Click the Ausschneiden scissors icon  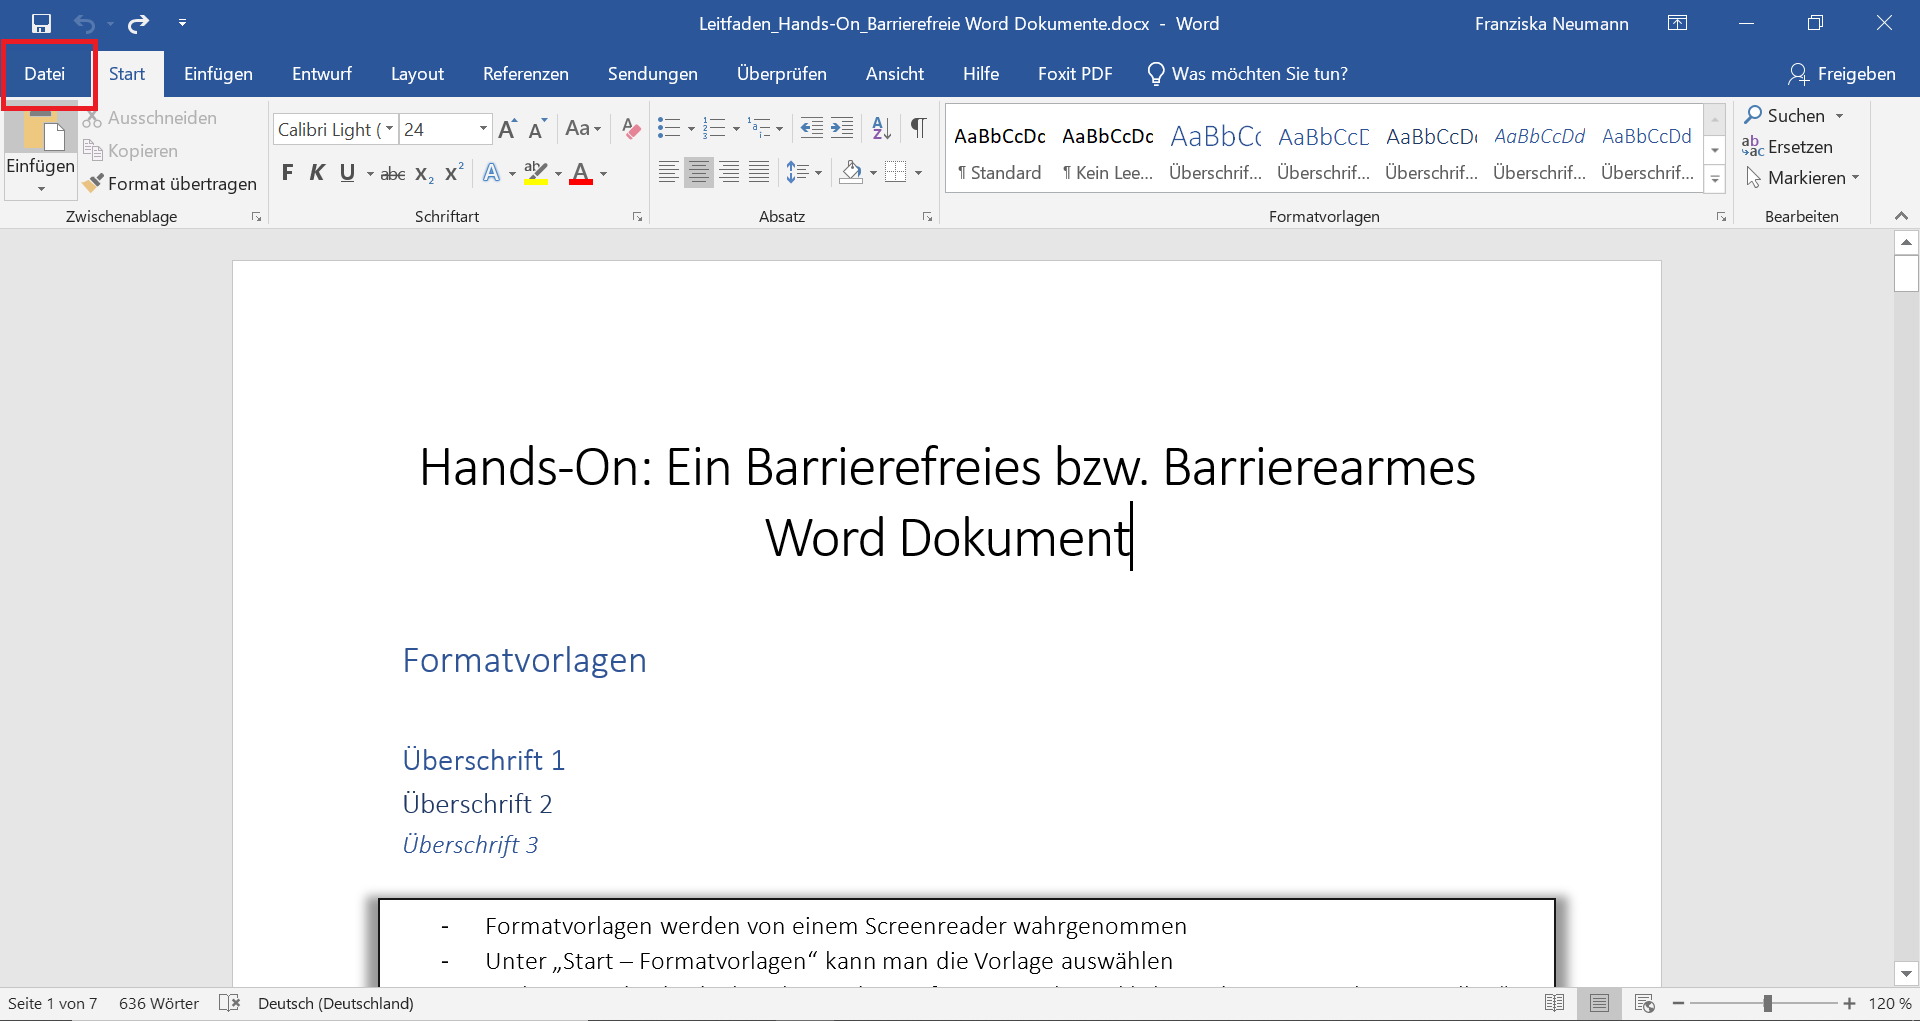pos(93,117)
